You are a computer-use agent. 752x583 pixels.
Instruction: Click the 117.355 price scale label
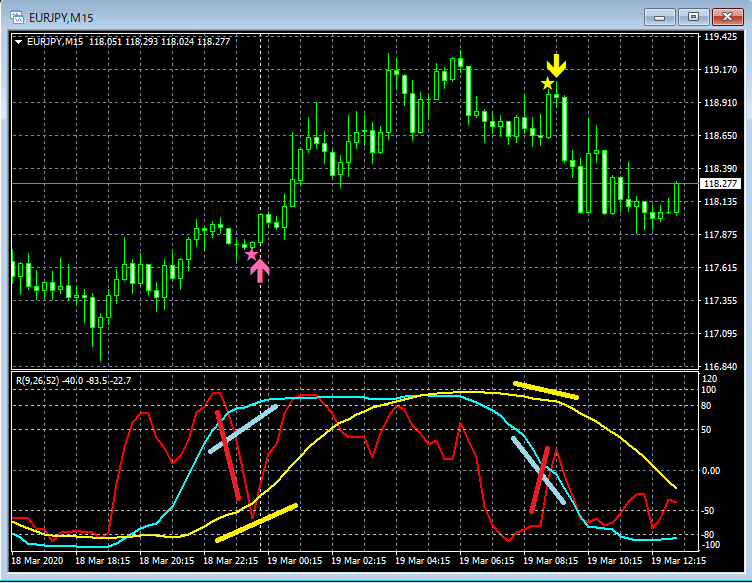tap(720, 301)
